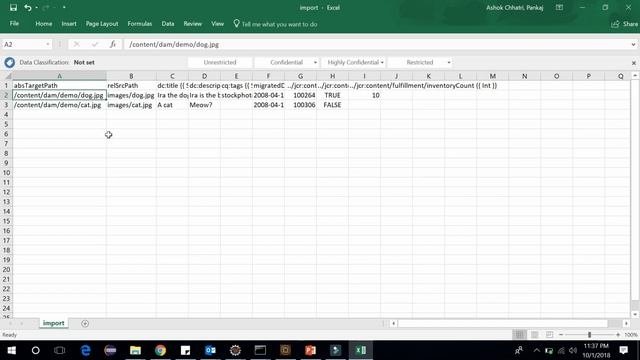Open File Explorer from taskbar
This screenshot has height=360, width=640.
[x=136, y=350]
